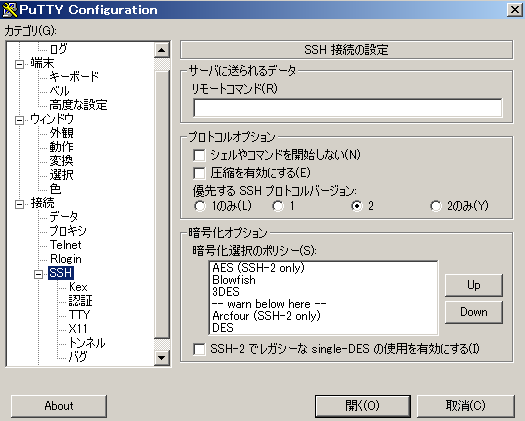Open the ログ category
The height and width of the screenshot is (421, 525).
pyautogui.click(x=58, y=49)
